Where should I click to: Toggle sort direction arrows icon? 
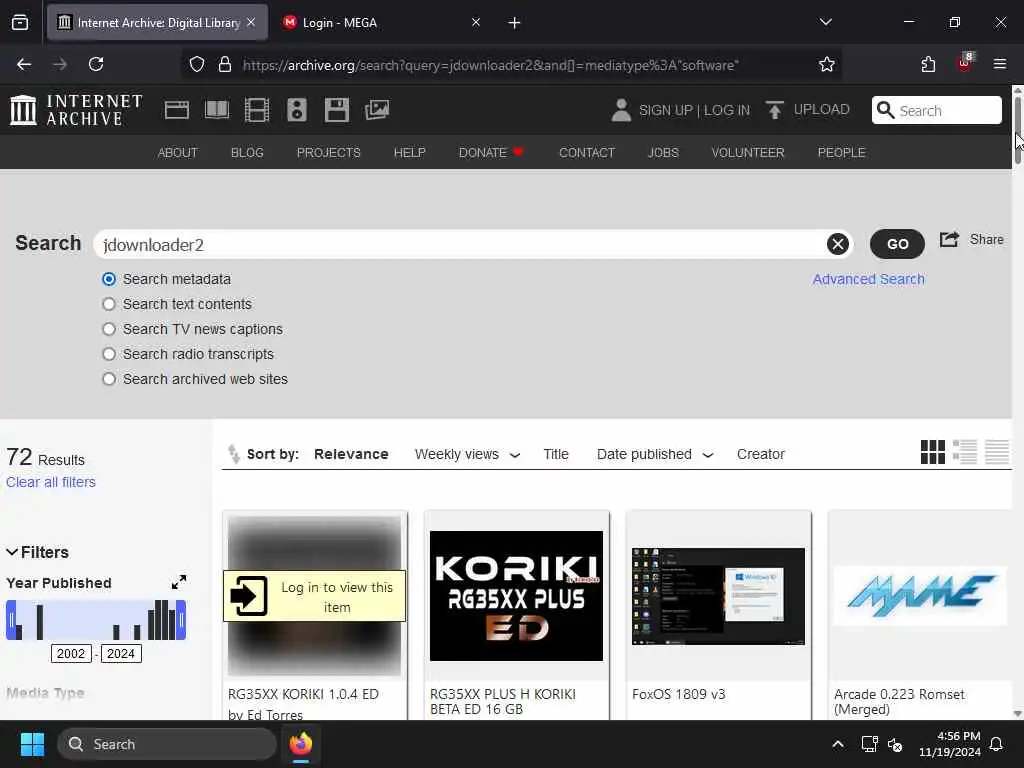coord(233,453)
